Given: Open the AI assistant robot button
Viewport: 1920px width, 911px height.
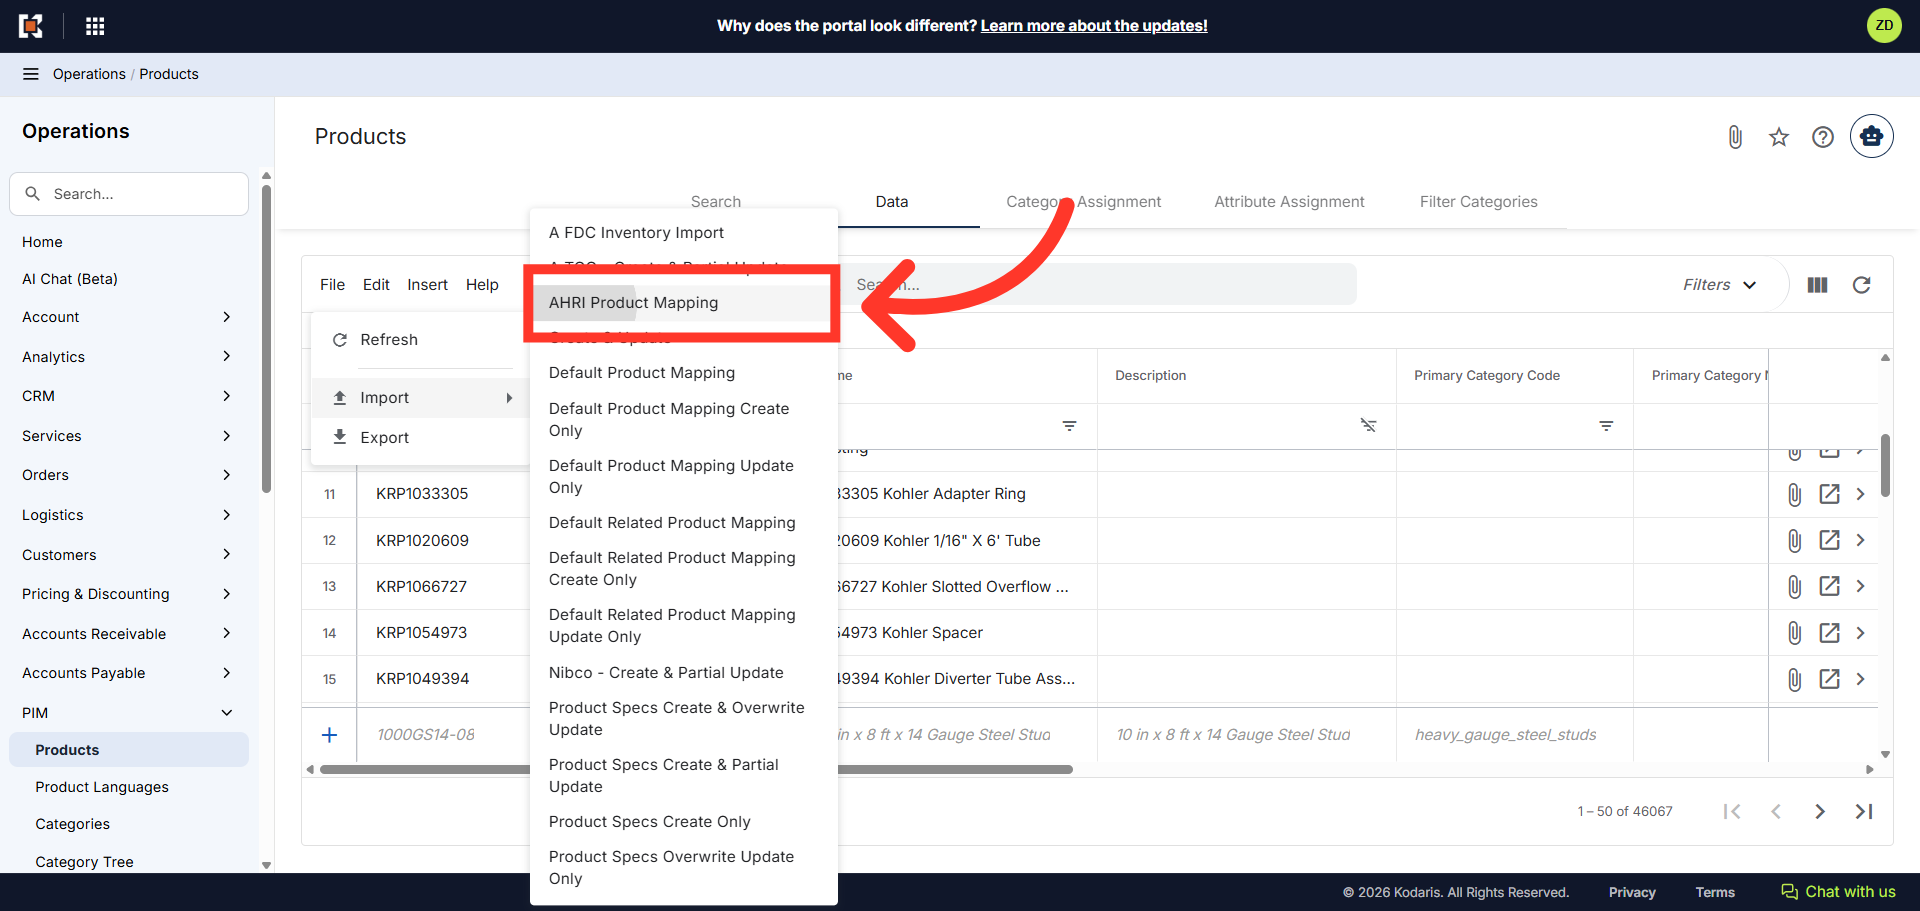Looking at the screenshot, I should 1871,136.
